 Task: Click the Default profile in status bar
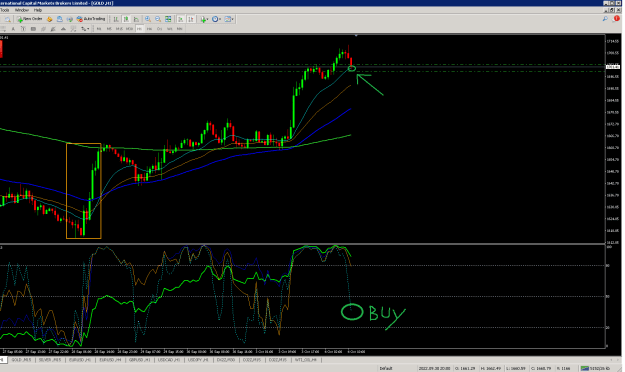[x=385, y=368]
